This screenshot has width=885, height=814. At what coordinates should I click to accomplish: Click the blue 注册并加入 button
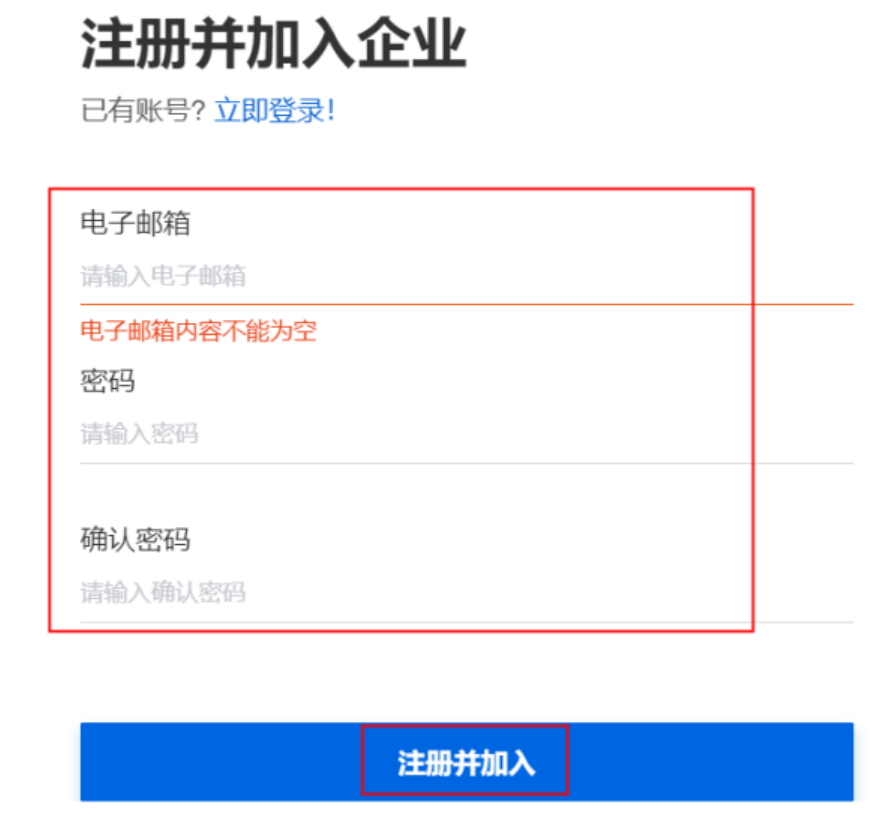(x=467, y=762)
